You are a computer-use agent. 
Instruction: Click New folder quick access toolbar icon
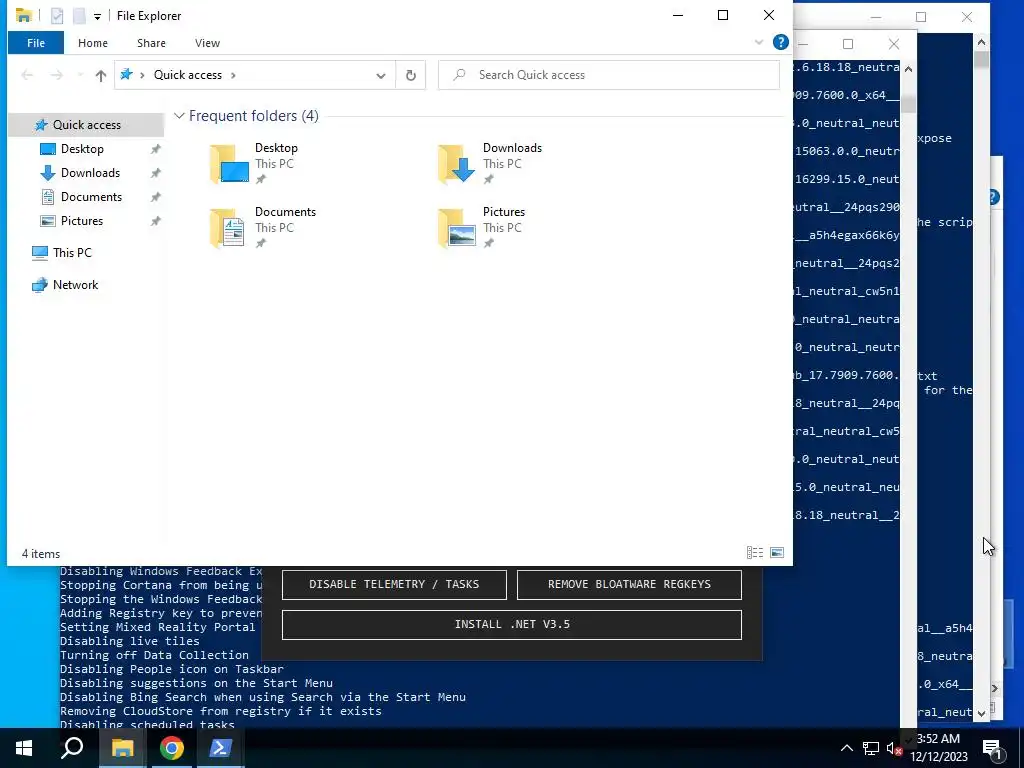(x=79, y=16)
